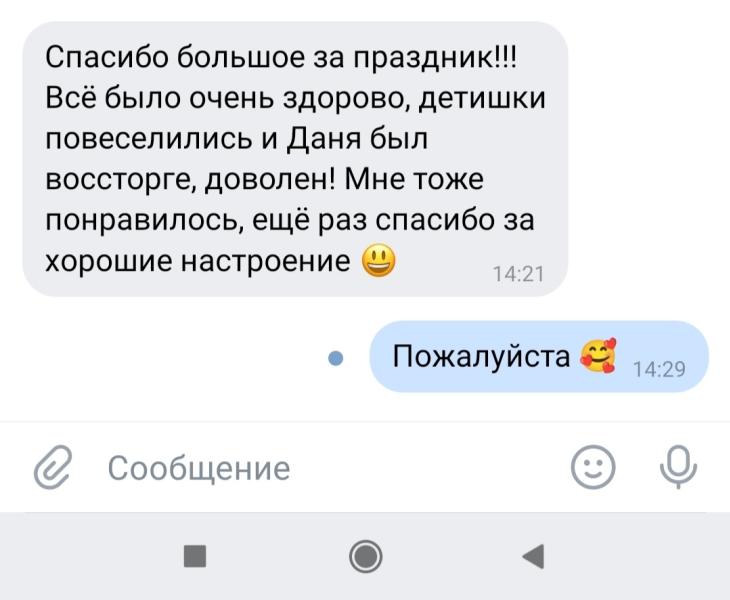
Task: Tap the Android recent apps square
Action: point(195,556)
